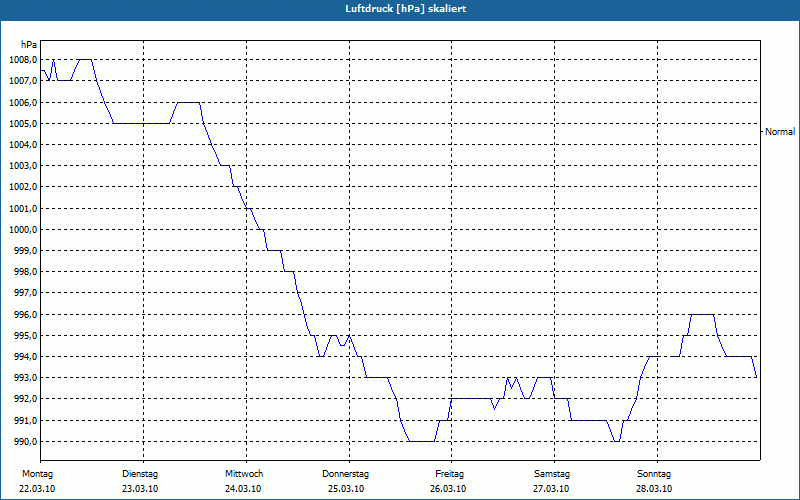Viewport: 800px width, 500px height.
Task: Click the 'hPa' axis unit label
Action: click(29, 44)
